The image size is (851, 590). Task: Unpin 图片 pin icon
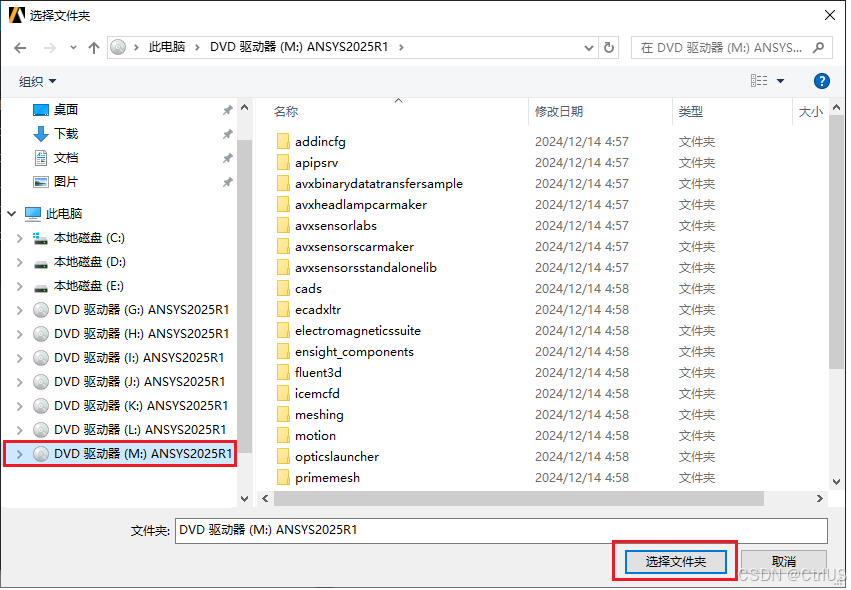(x=228, y=182)
